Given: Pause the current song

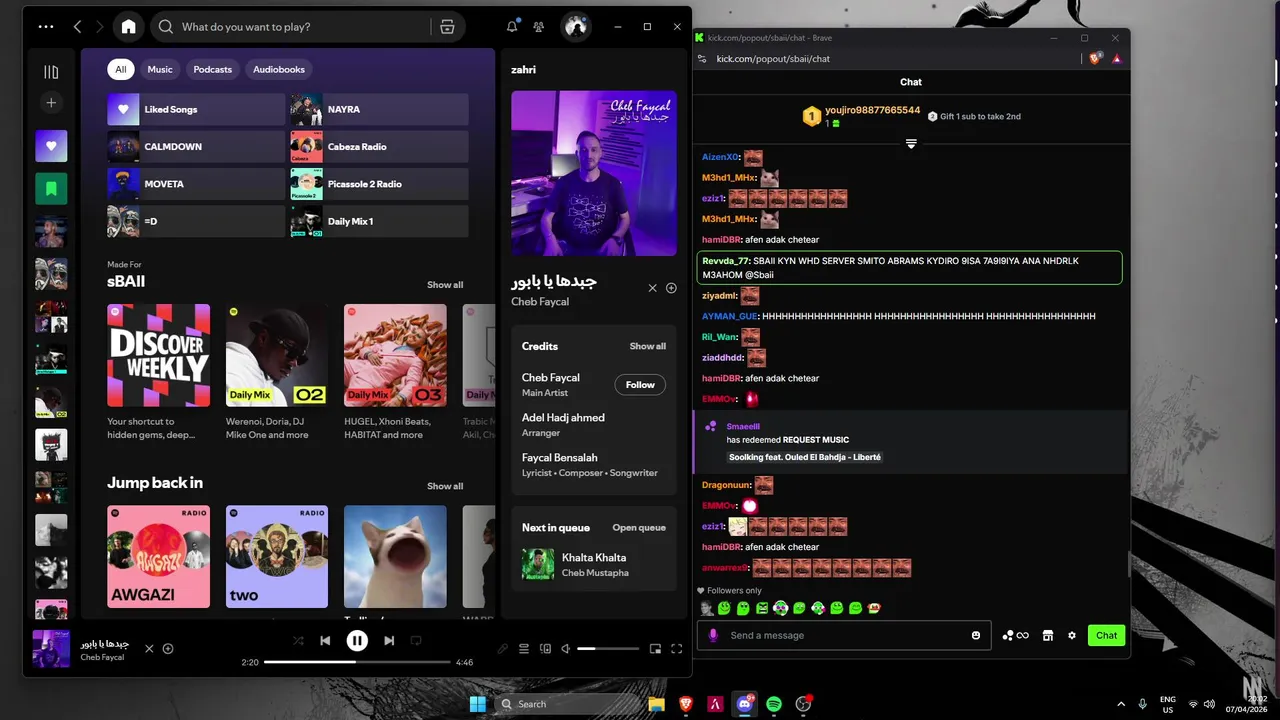Looking at the screenshot, I should pos(357,641).
